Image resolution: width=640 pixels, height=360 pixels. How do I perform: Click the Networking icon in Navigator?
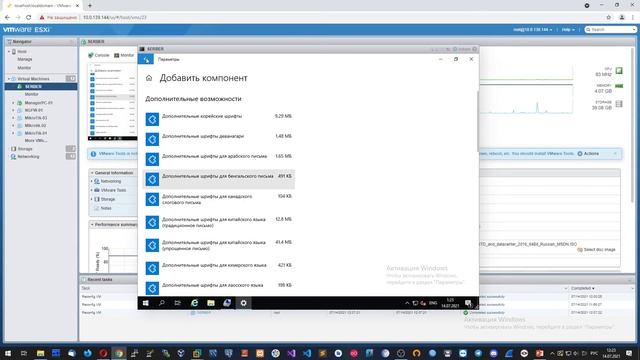13,157
